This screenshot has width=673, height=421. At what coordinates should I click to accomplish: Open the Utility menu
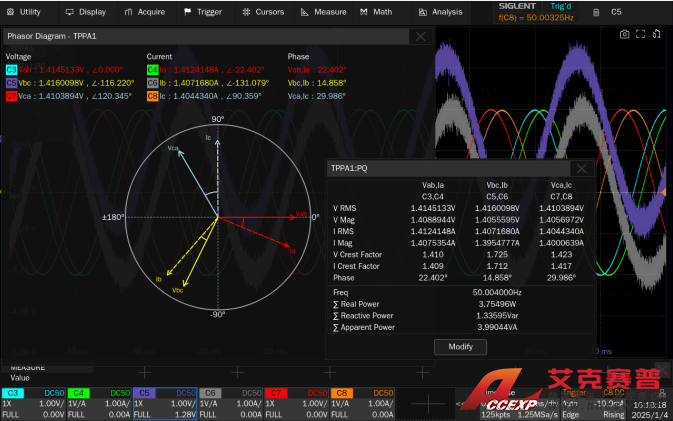pyautogui.click(x=24, y=12)
